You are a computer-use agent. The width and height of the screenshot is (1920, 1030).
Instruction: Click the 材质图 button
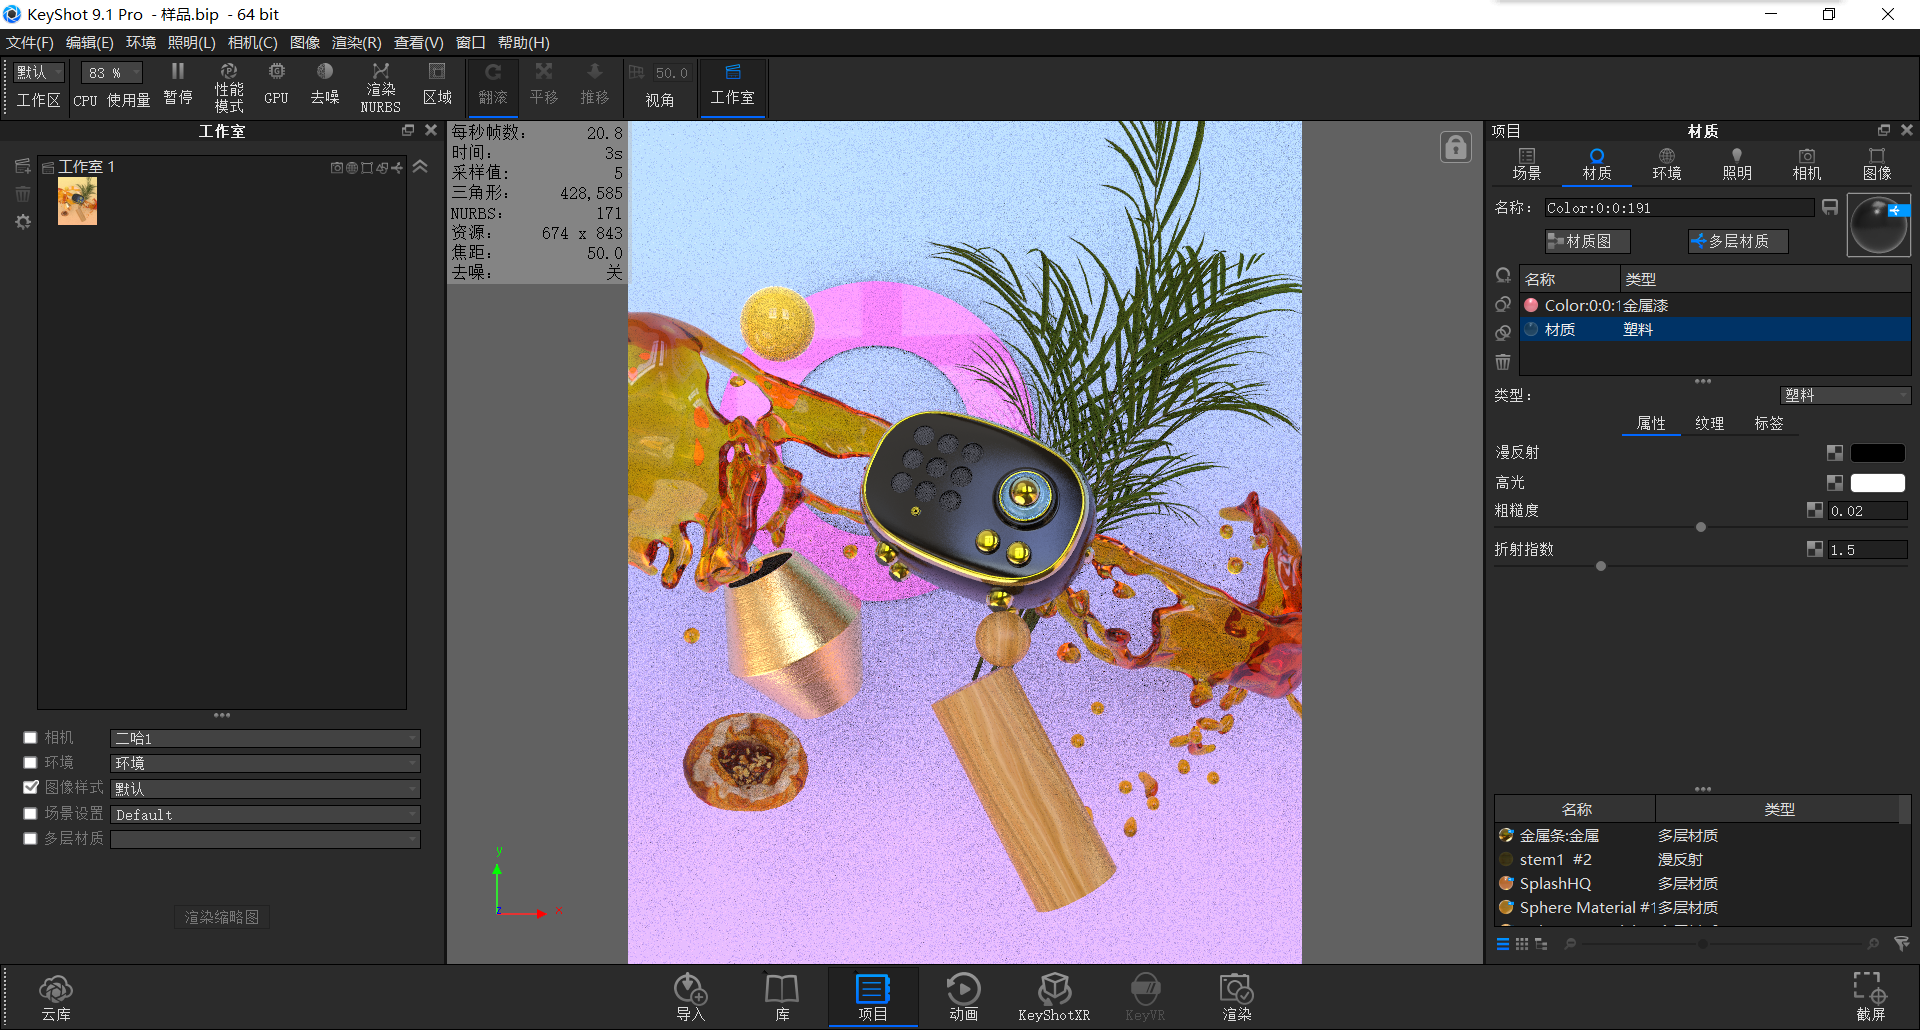pyautogui.click(x=1588, y=241)
